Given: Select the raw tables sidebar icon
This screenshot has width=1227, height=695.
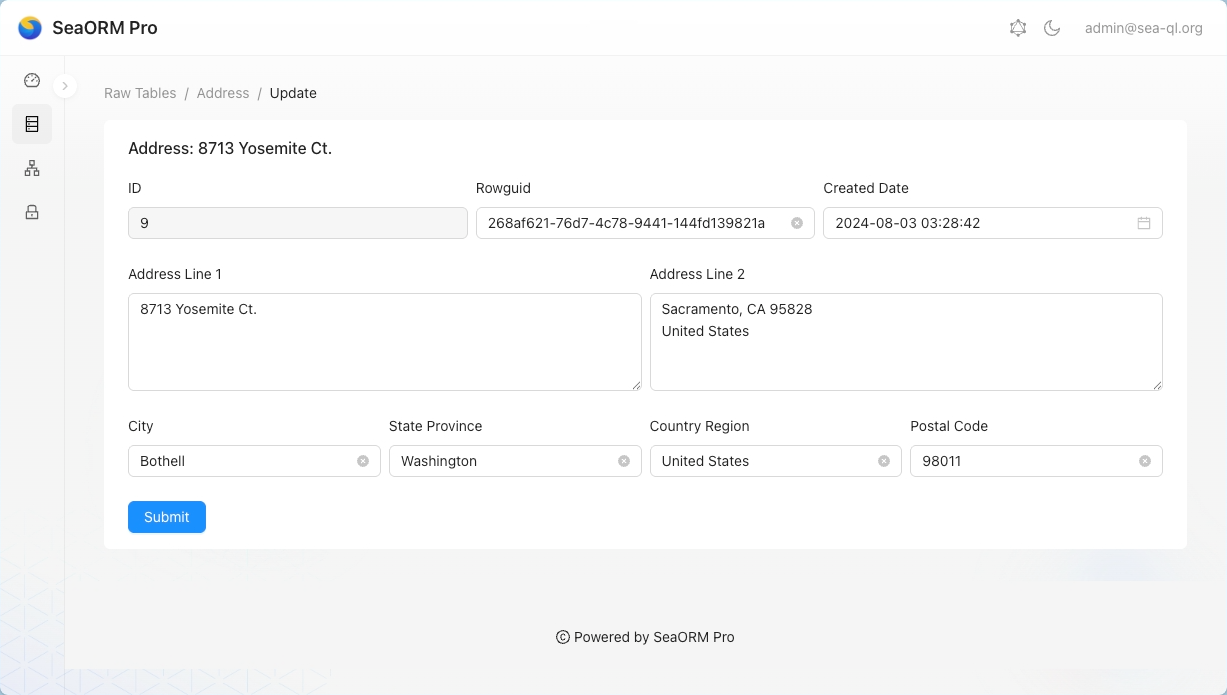Looking at the screenshot, I should (x=32, y=124).
